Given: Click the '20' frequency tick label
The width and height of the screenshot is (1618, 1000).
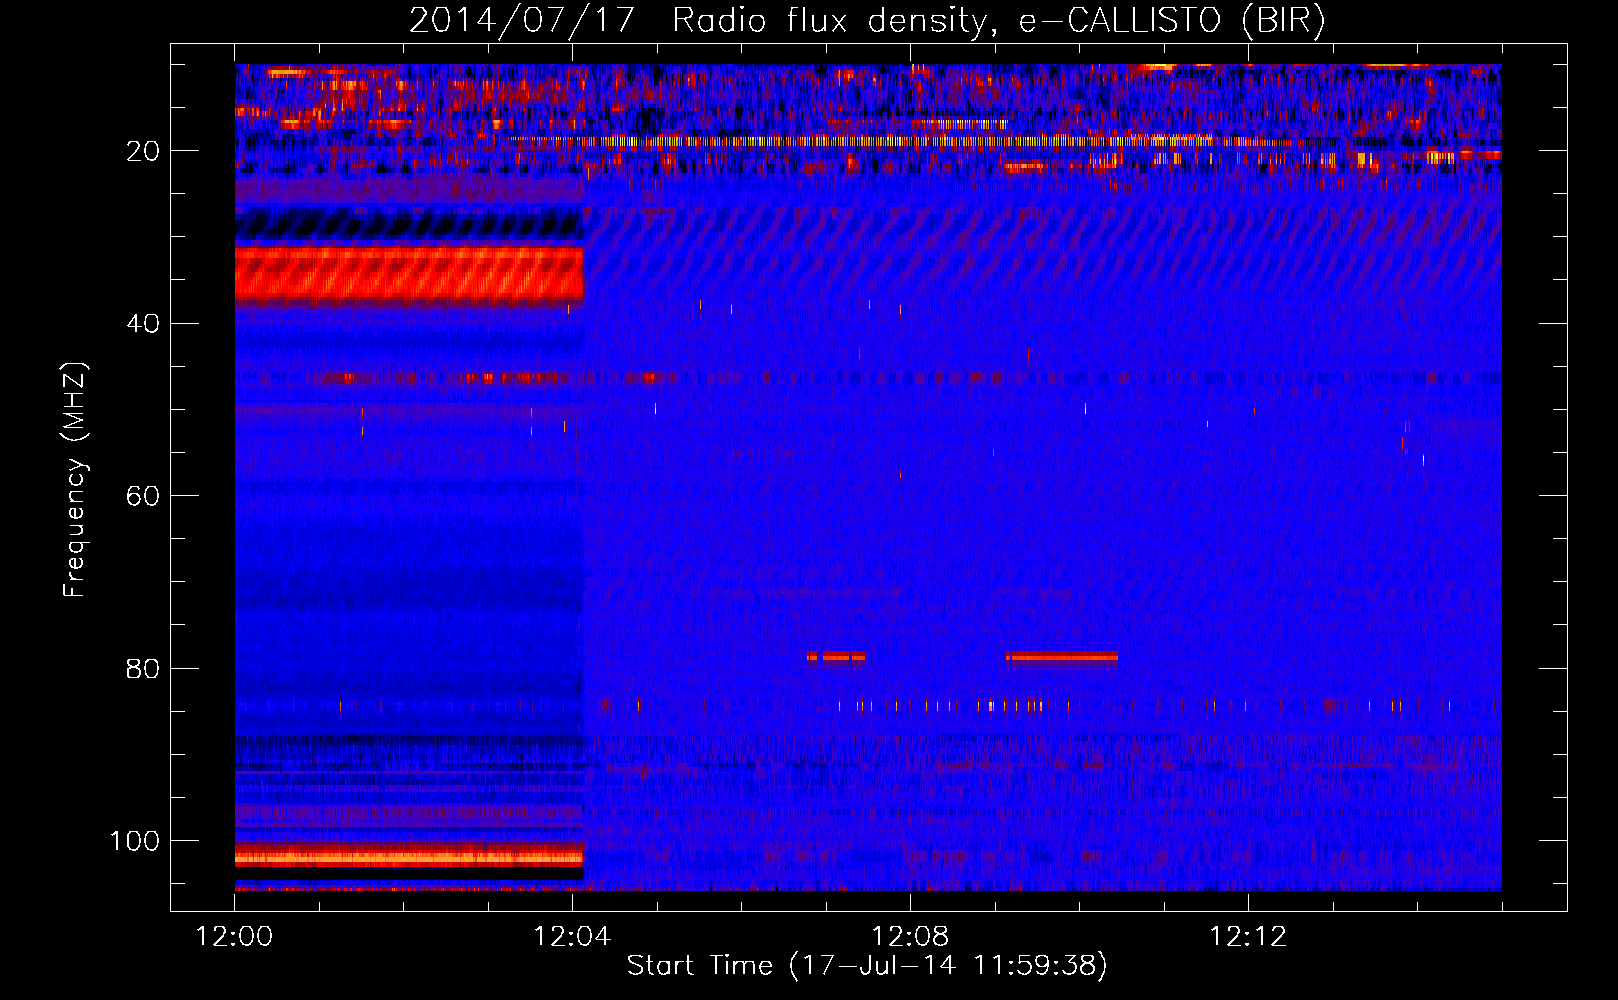Looking at the screenshot, I should (x=143, y=151).
